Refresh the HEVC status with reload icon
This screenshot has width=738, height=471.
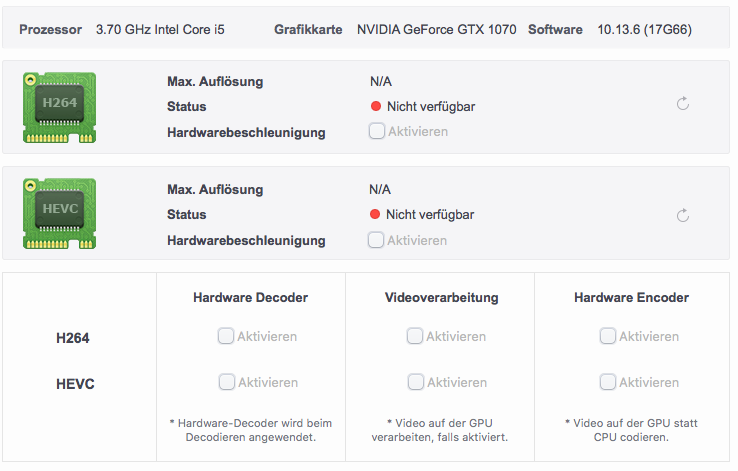click(683, 215)
